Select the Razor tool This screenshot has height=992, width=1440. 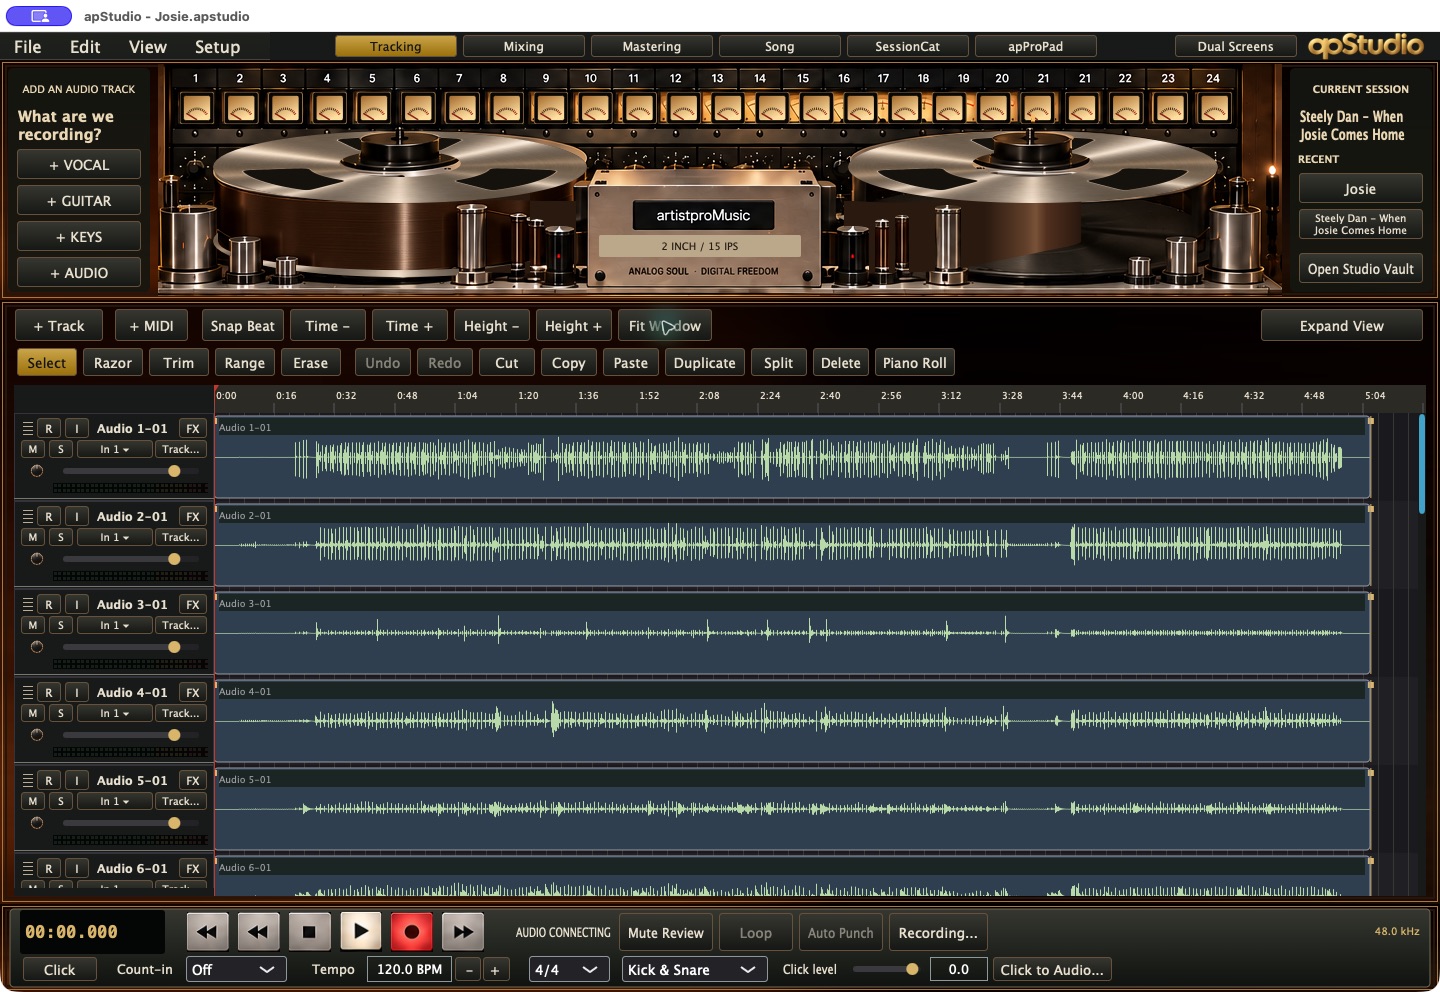(113, 363)
